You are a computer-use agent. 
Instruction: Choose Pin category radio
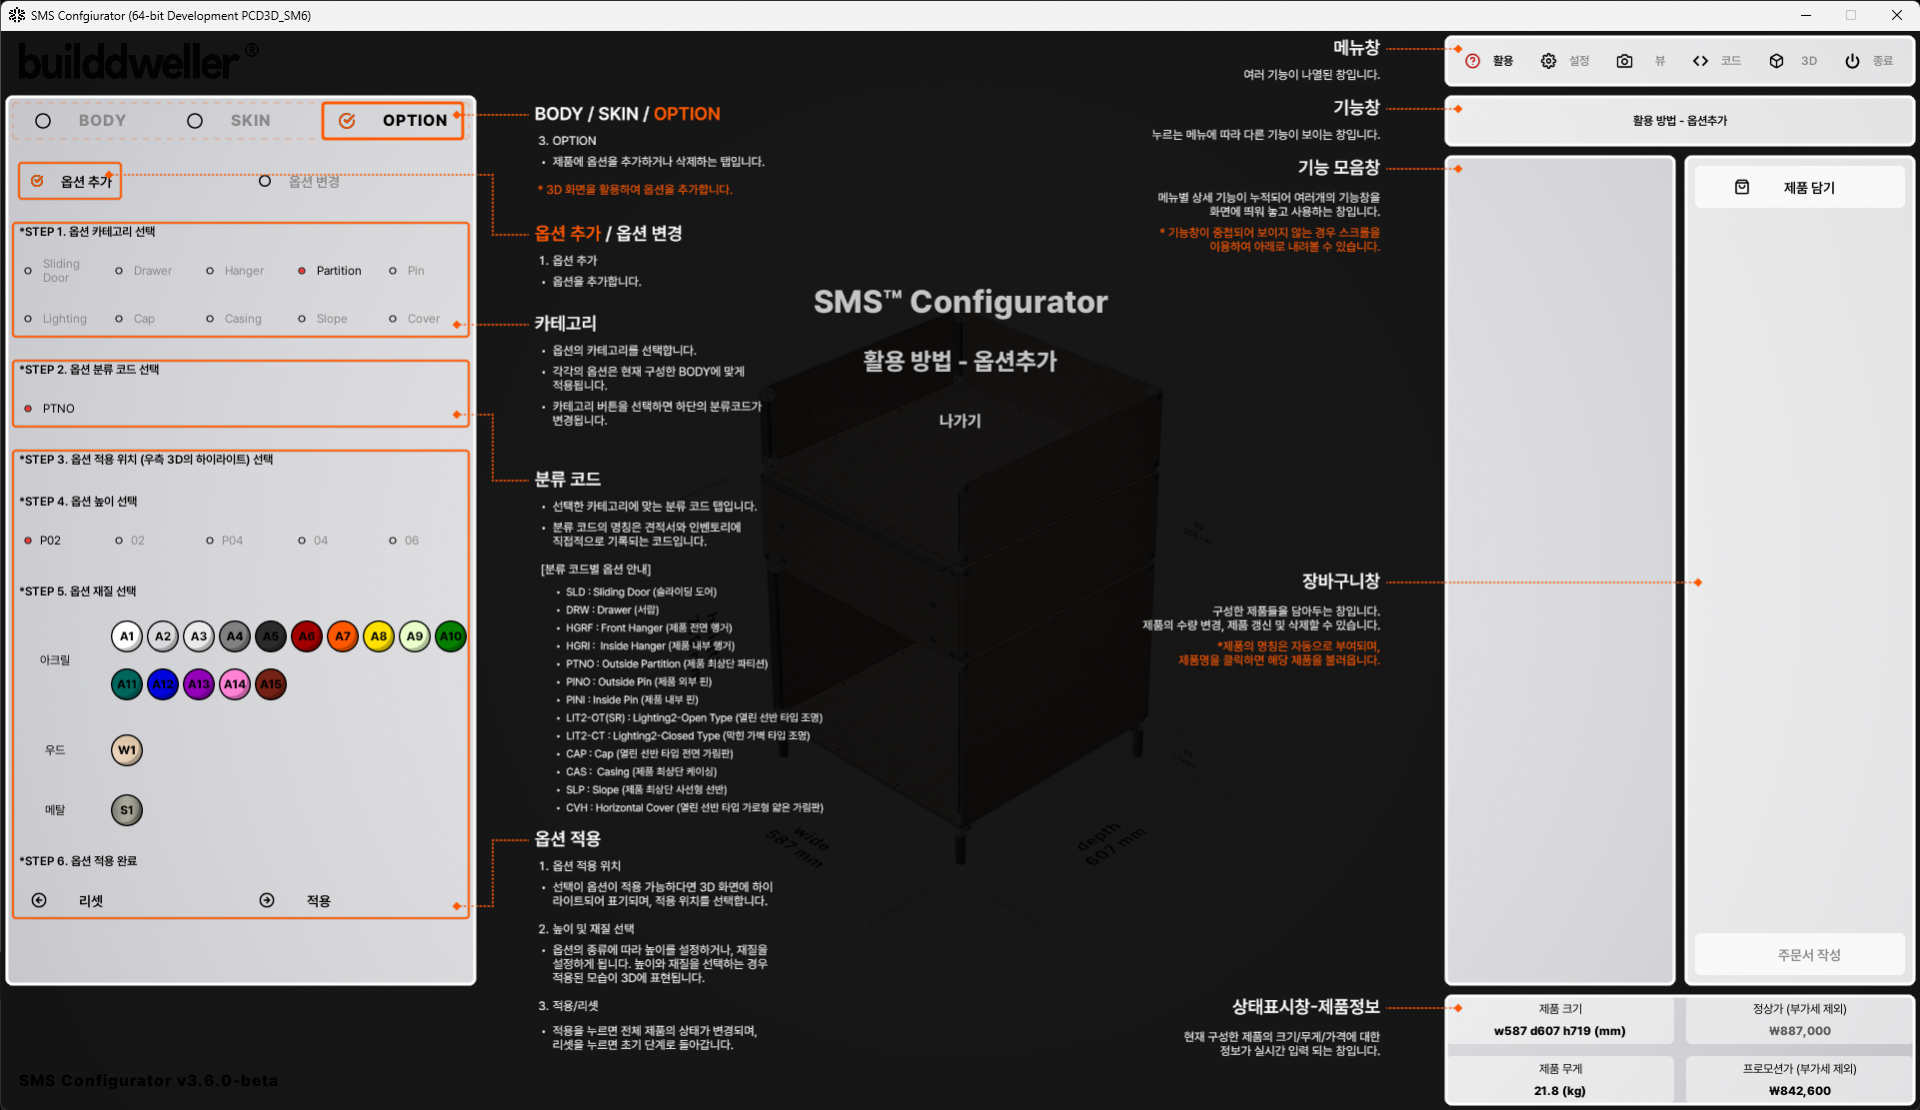pos(393,271)
